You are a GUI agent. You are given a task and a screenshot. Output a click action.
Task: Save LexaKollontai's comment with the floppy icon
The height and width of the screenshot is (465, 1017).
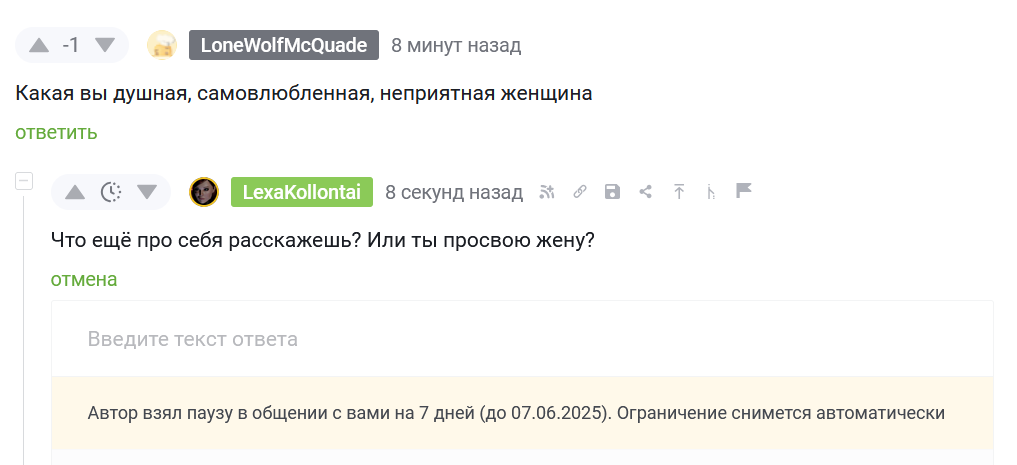click(613, 192)
